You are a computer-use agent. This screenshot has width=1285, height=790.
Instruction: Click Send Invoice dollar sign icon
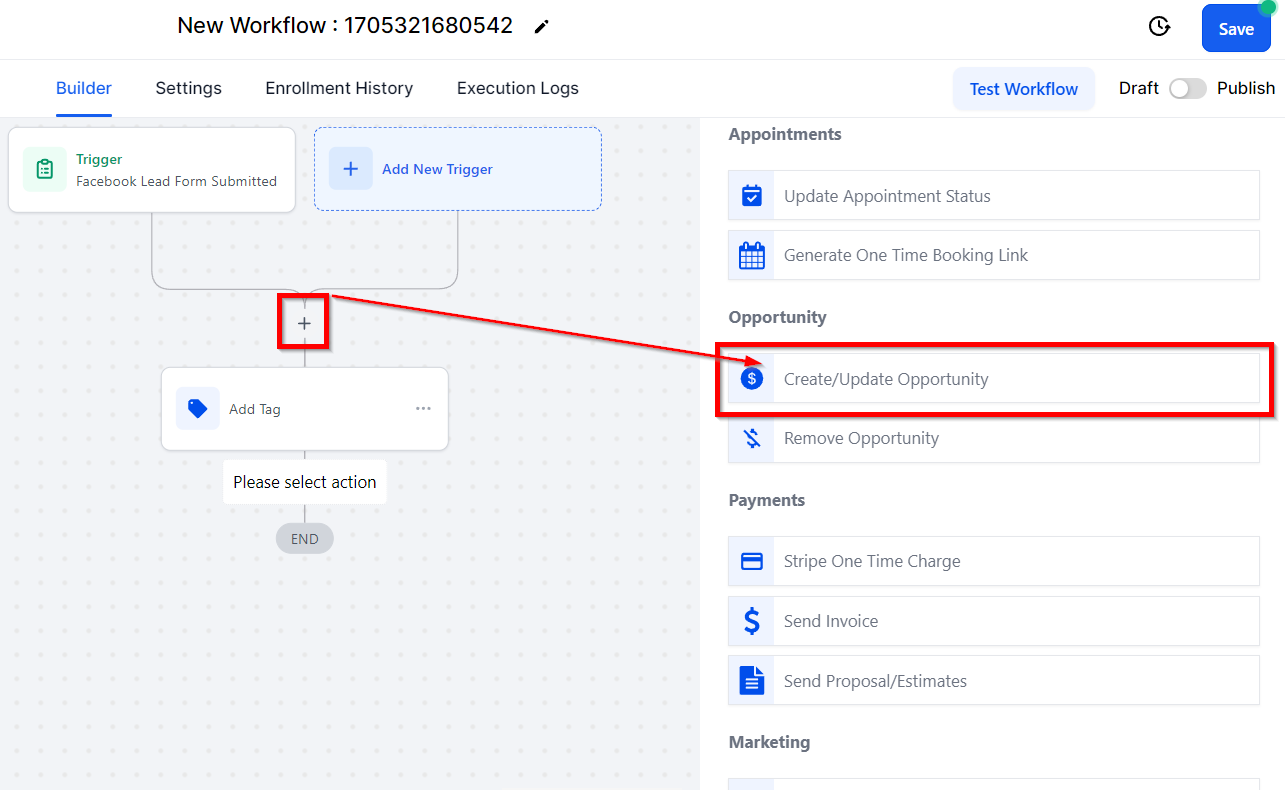[x=752, y=621]
